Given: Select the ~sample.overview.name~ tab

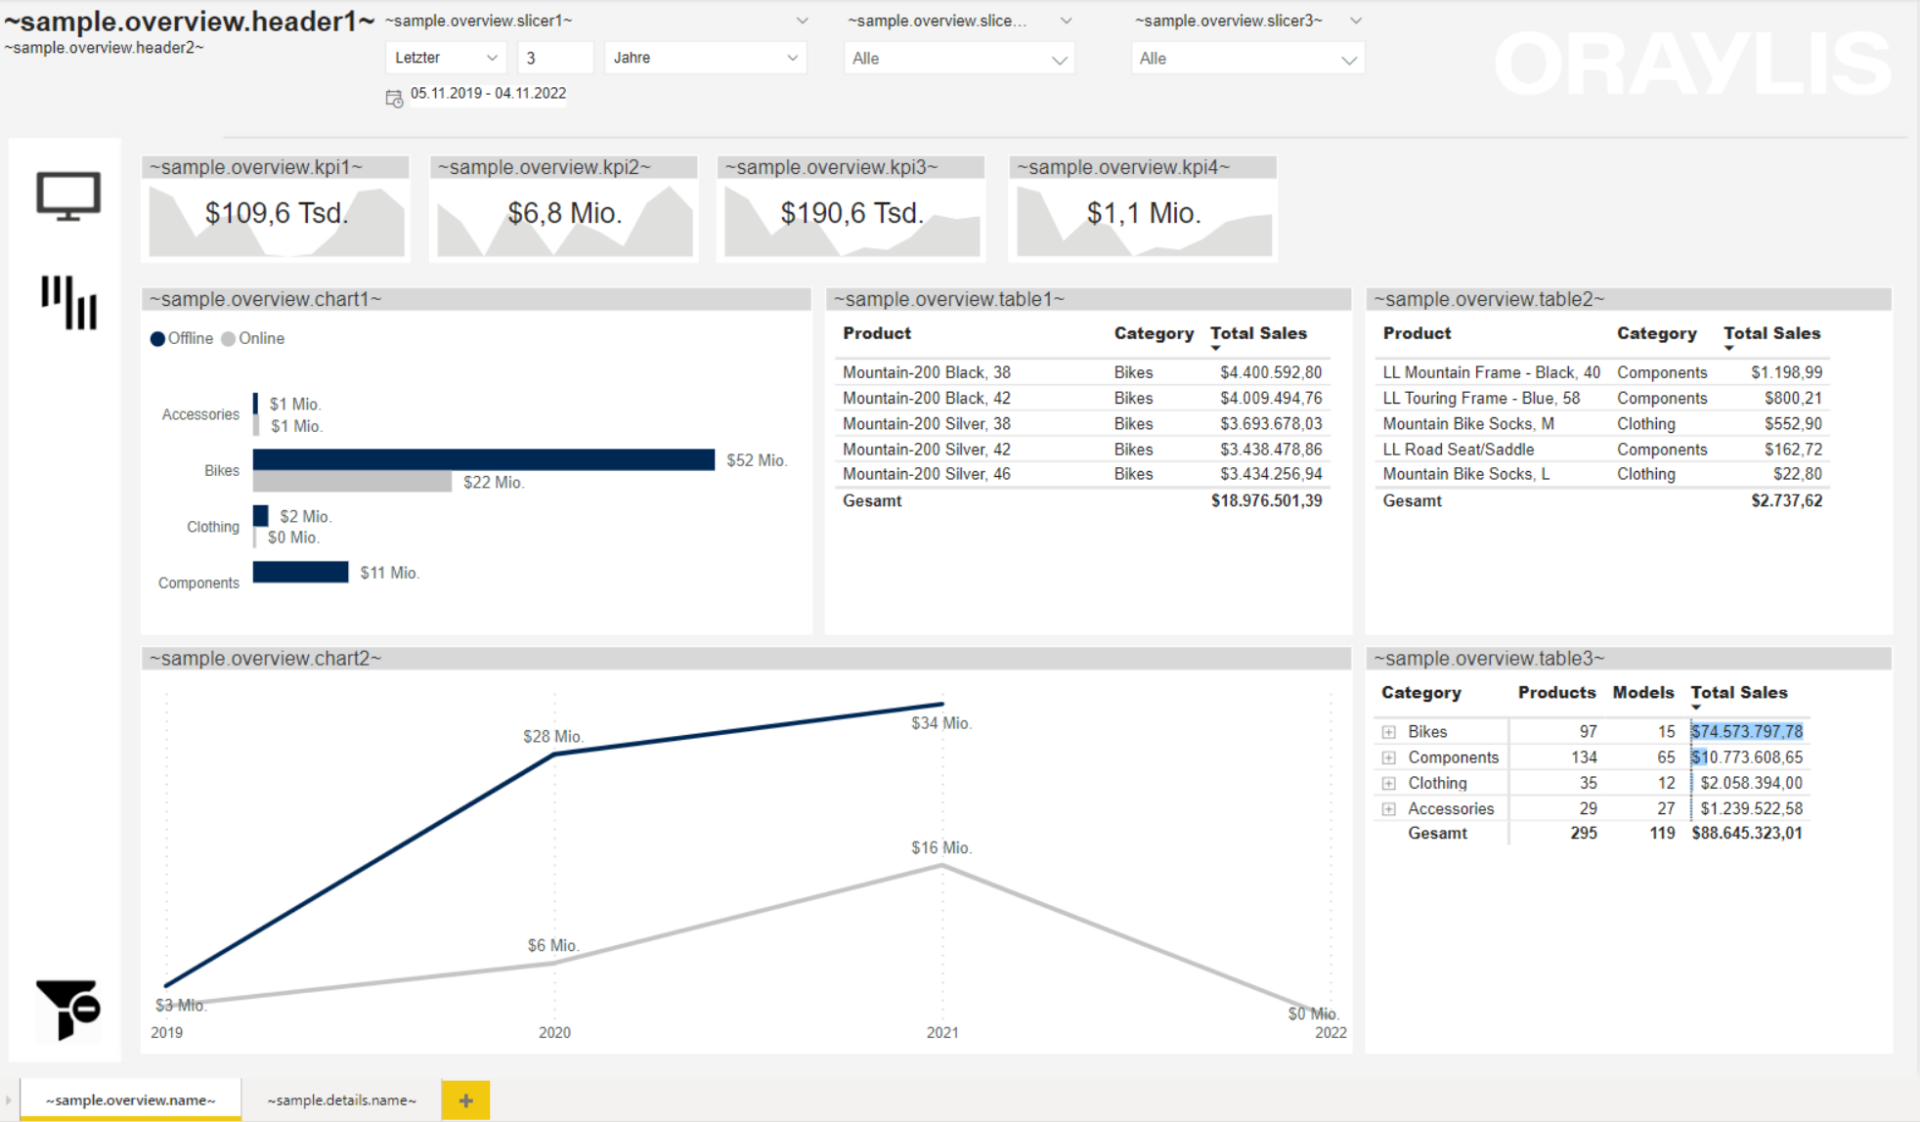Looking at the screenshot, I should tap(134, 1099).
